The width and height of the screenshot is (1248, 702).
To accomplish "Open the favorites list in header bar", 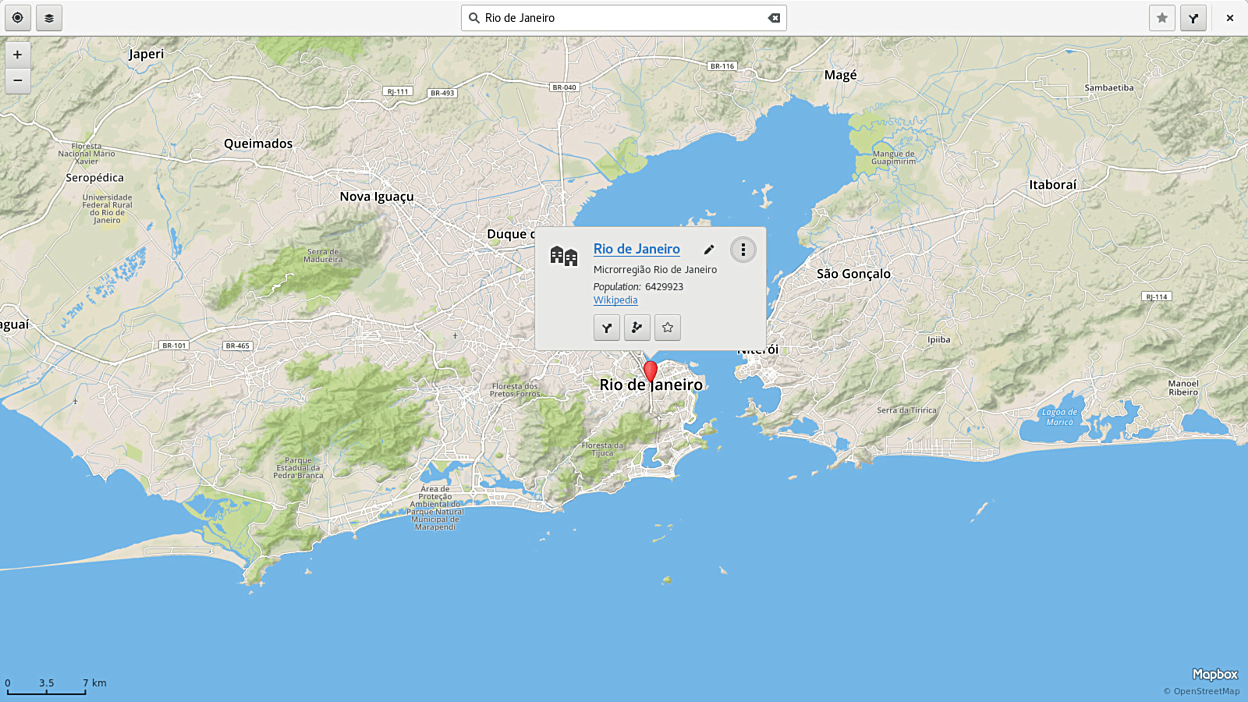I will 1161,18.
